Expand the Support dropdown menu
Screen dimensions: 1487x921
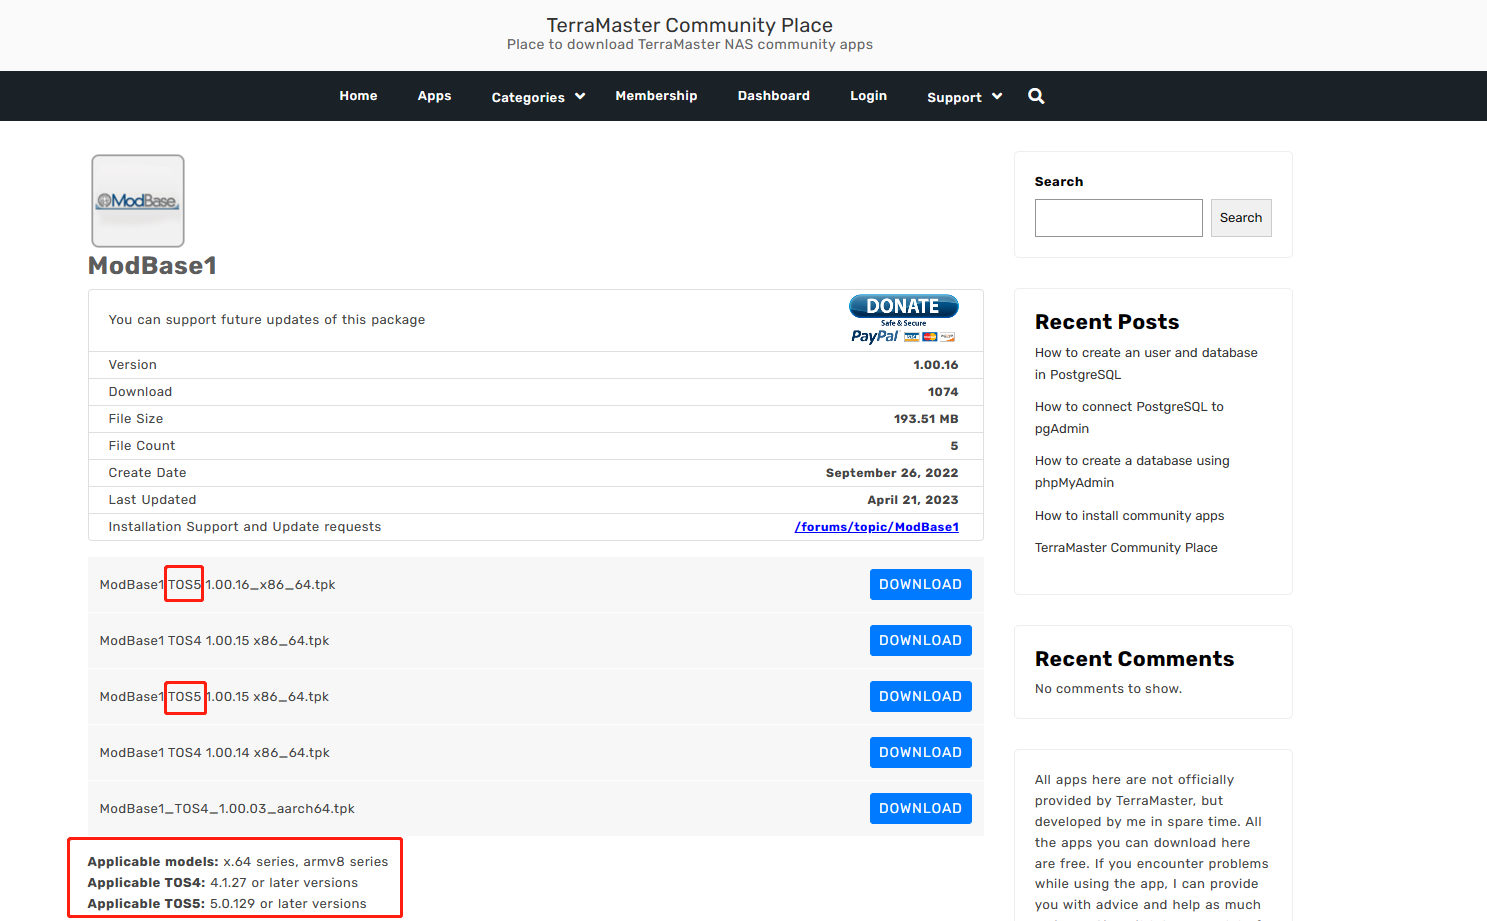click(x=964, y=97)
